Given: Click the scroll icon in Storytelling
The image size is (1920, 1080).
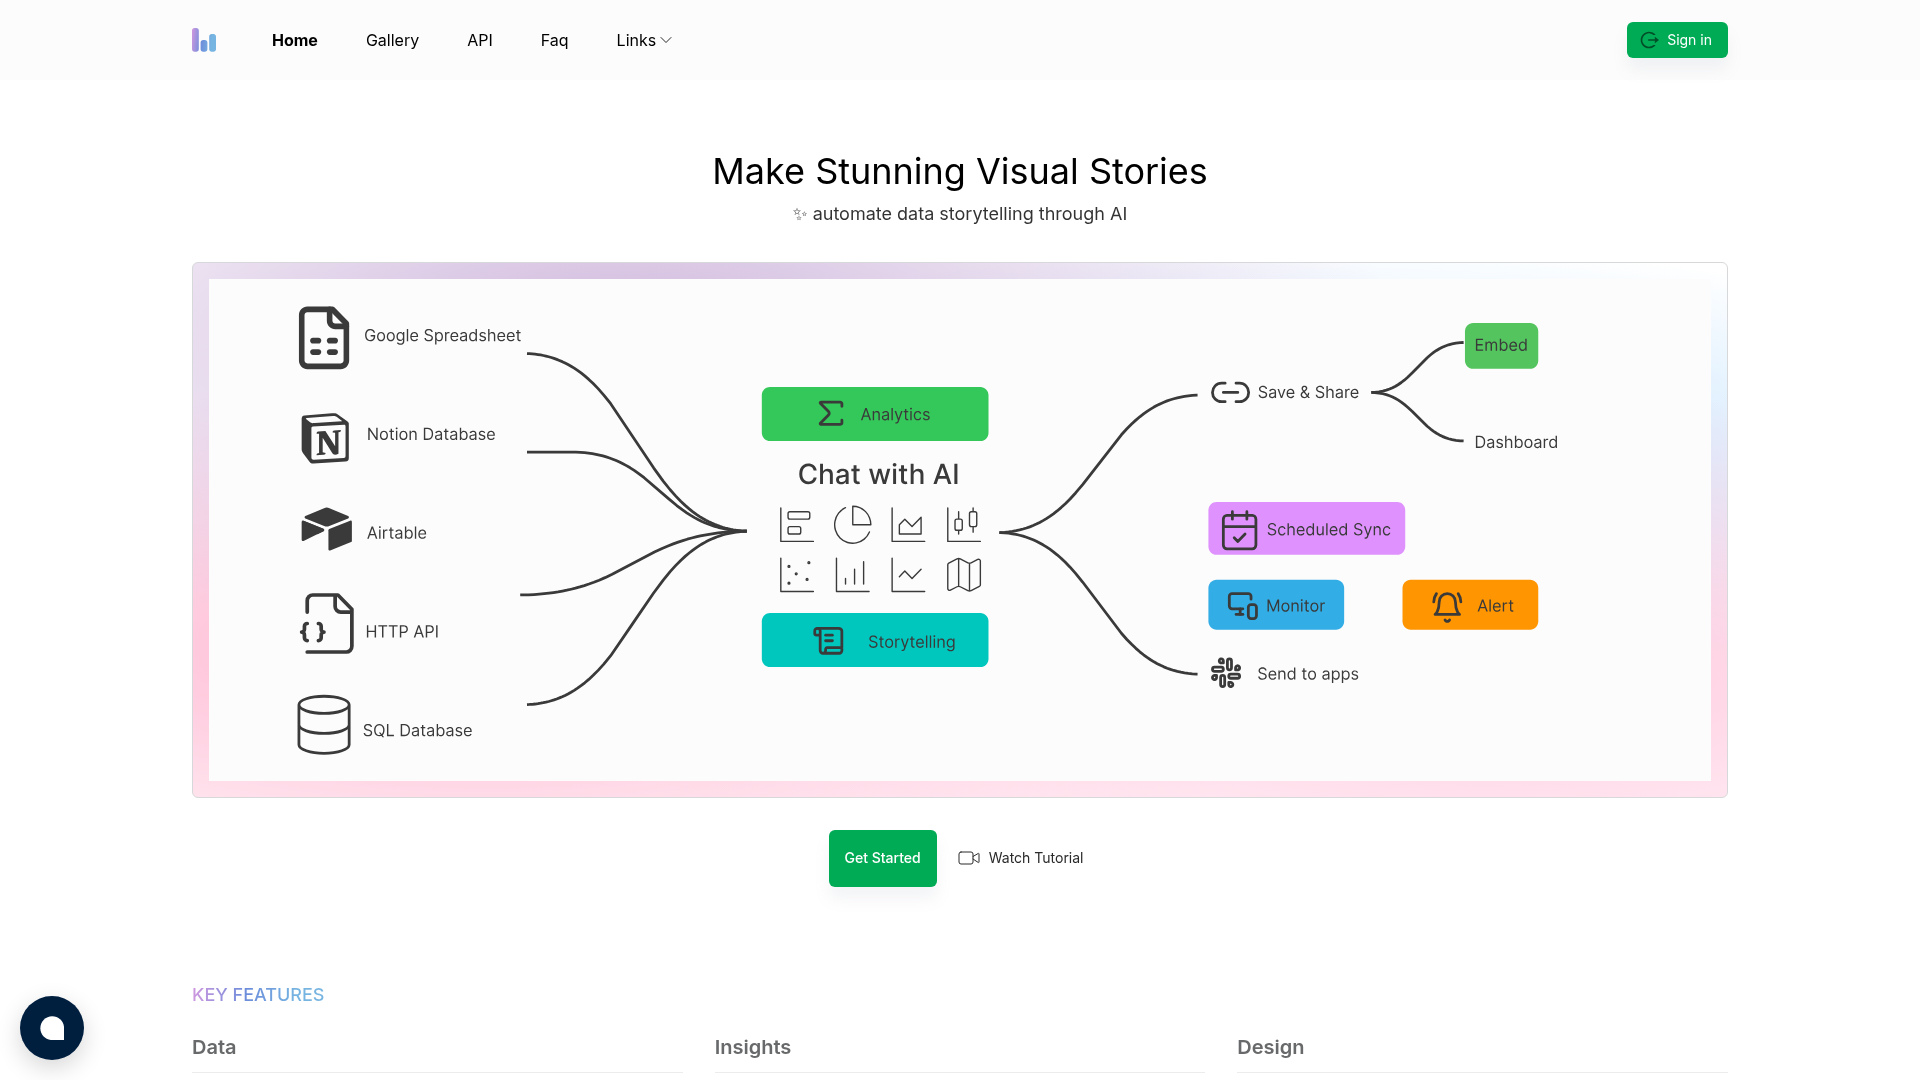Looking at the screenshot, I should click(x=829, y=641).
